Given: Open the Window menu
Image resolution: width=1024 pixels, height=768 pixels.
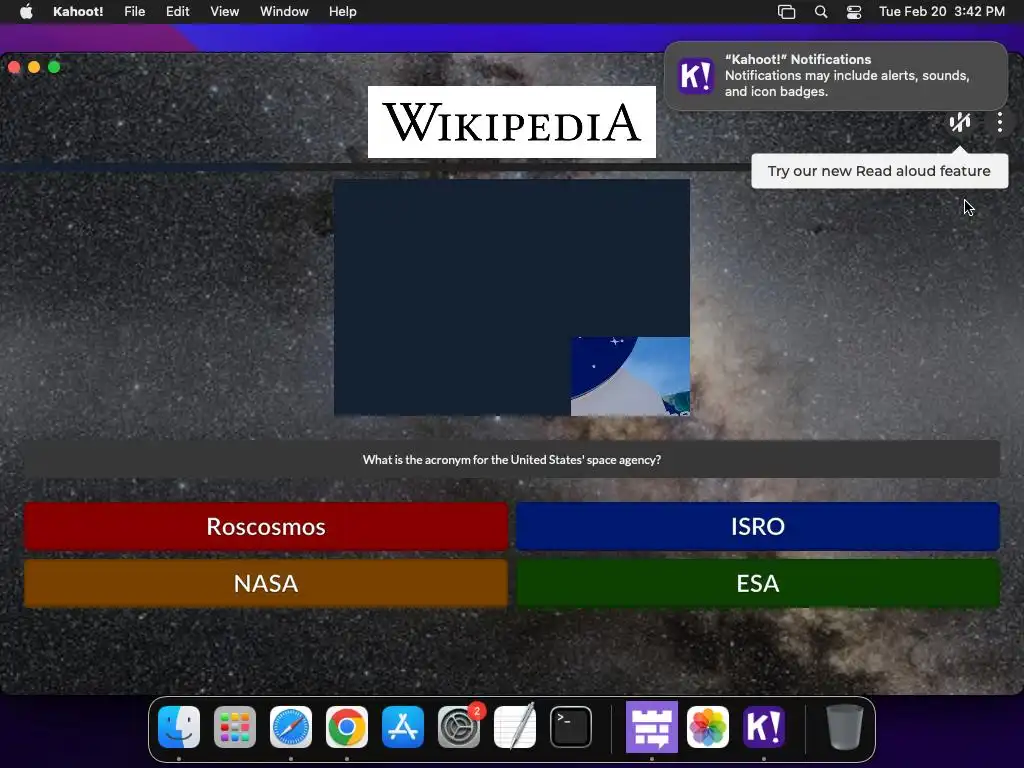Looking at the screenshot, I should coord(284,11).
